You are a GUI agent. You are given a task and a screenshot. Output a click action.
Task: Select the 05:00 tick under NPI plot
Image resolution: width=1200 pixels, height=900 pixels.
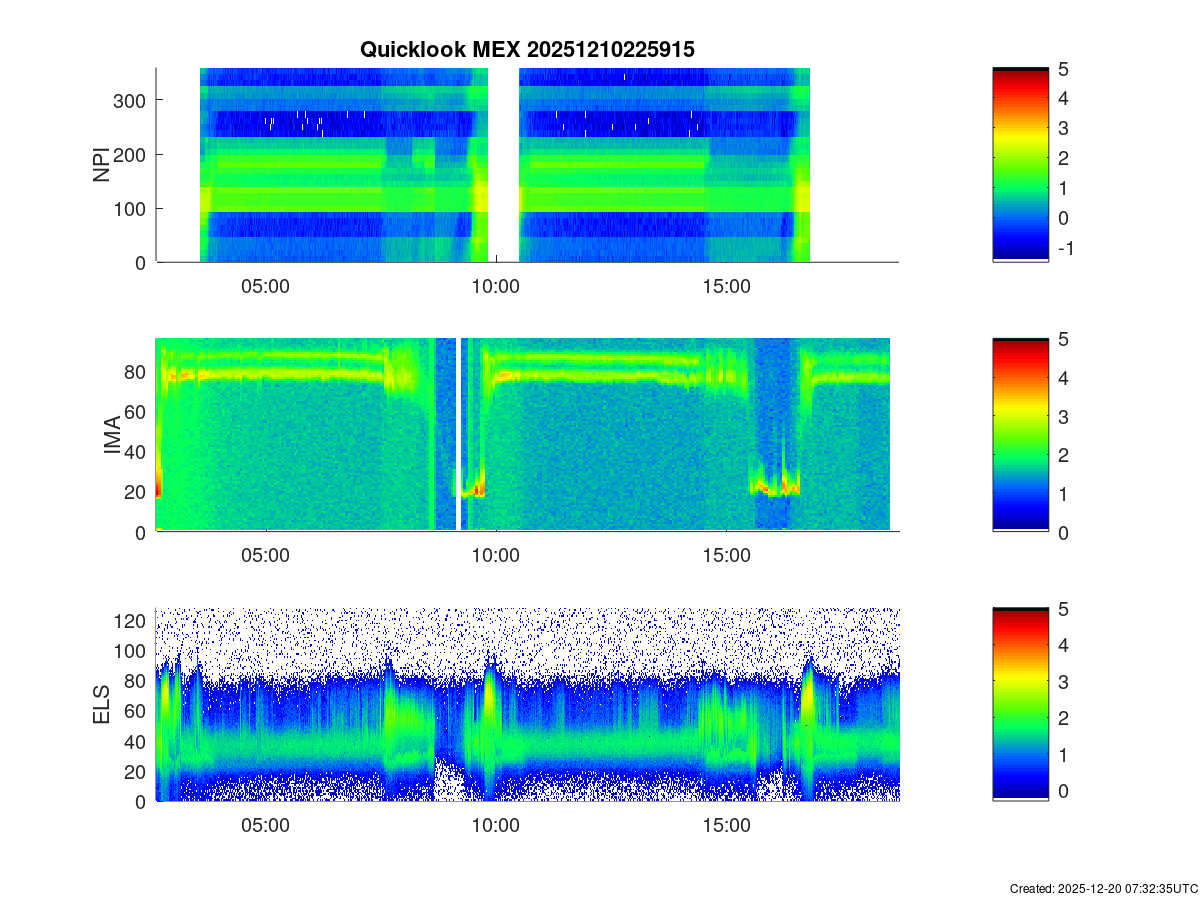coord(266,286)
